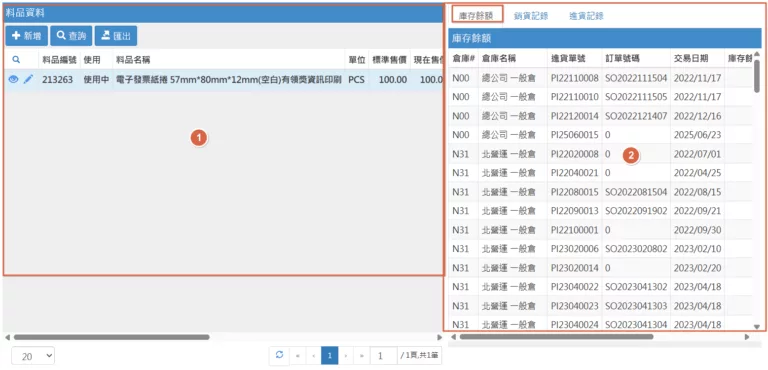Screen dimensions: 768x370
Task: Click order number SO2022091902
Action: click(636, 211)
